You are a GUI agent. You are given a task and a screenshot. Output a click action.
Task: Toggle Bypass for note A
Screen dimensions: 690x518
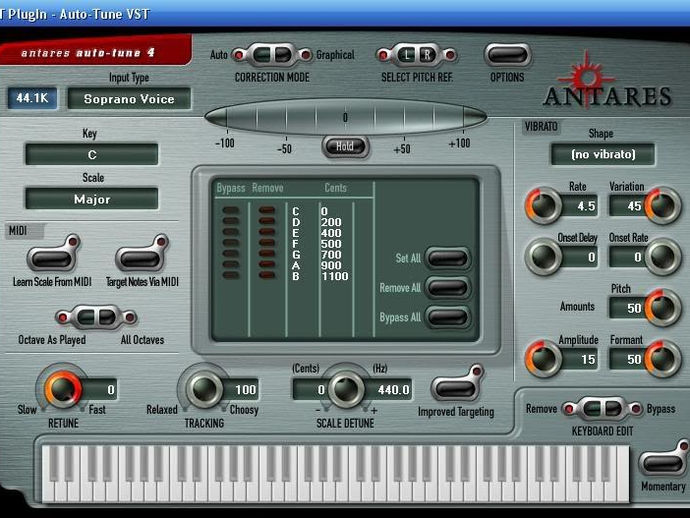(231, 265)
